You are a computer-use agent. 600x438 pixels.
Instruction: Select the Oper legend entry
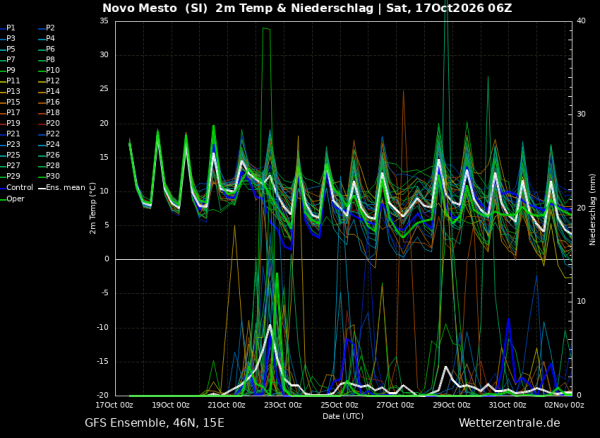click(12, 199)
